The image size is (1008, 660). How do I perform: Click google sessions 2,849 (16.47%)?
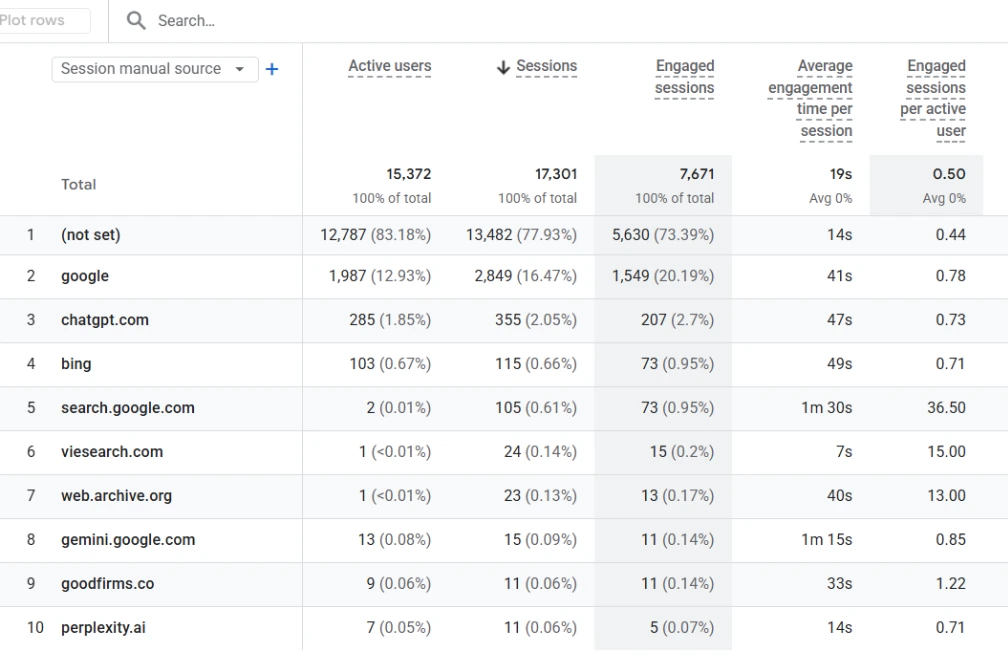[x=526, y=276]
